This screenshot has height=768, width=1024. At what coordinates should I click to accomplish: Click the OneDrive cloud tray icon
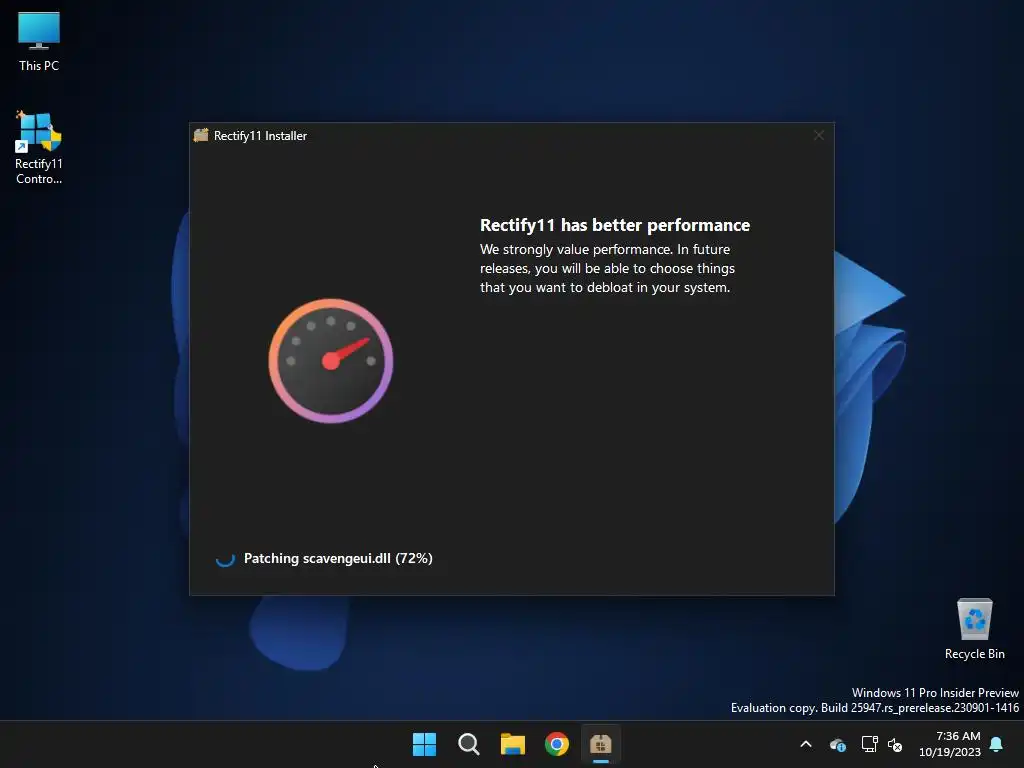coord(837,744)
